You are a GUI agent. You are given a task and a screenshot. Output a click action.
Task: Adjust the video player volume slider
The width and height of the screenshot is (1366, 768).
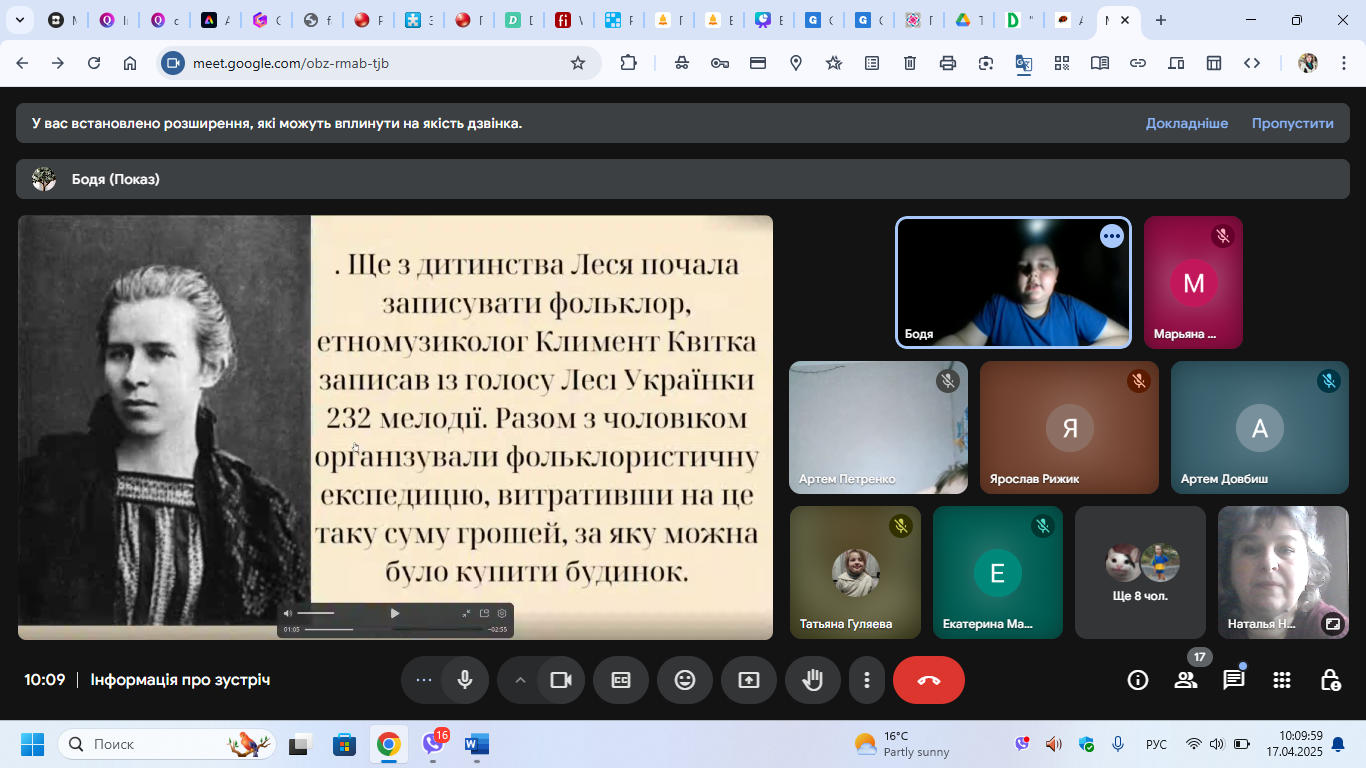coord(316,613)
